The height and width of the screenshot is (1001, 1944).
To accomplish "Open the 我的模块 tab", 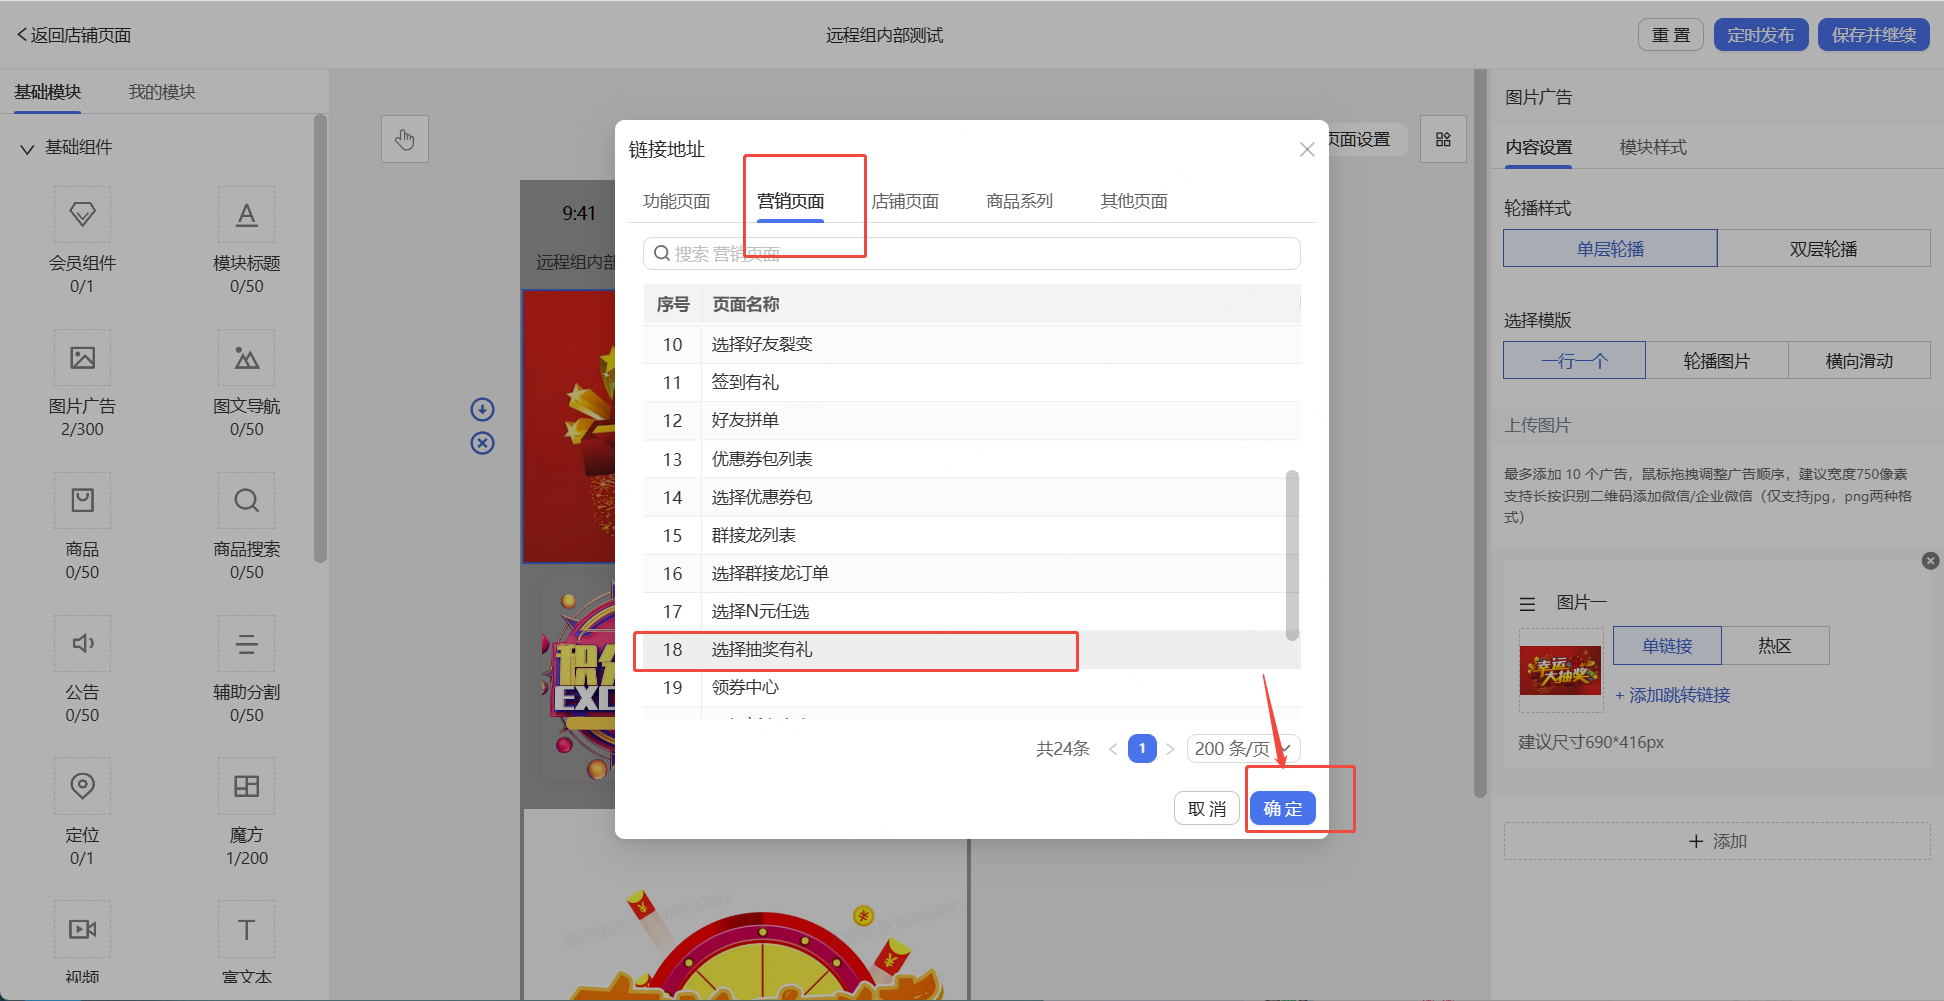I will point(162,92).
